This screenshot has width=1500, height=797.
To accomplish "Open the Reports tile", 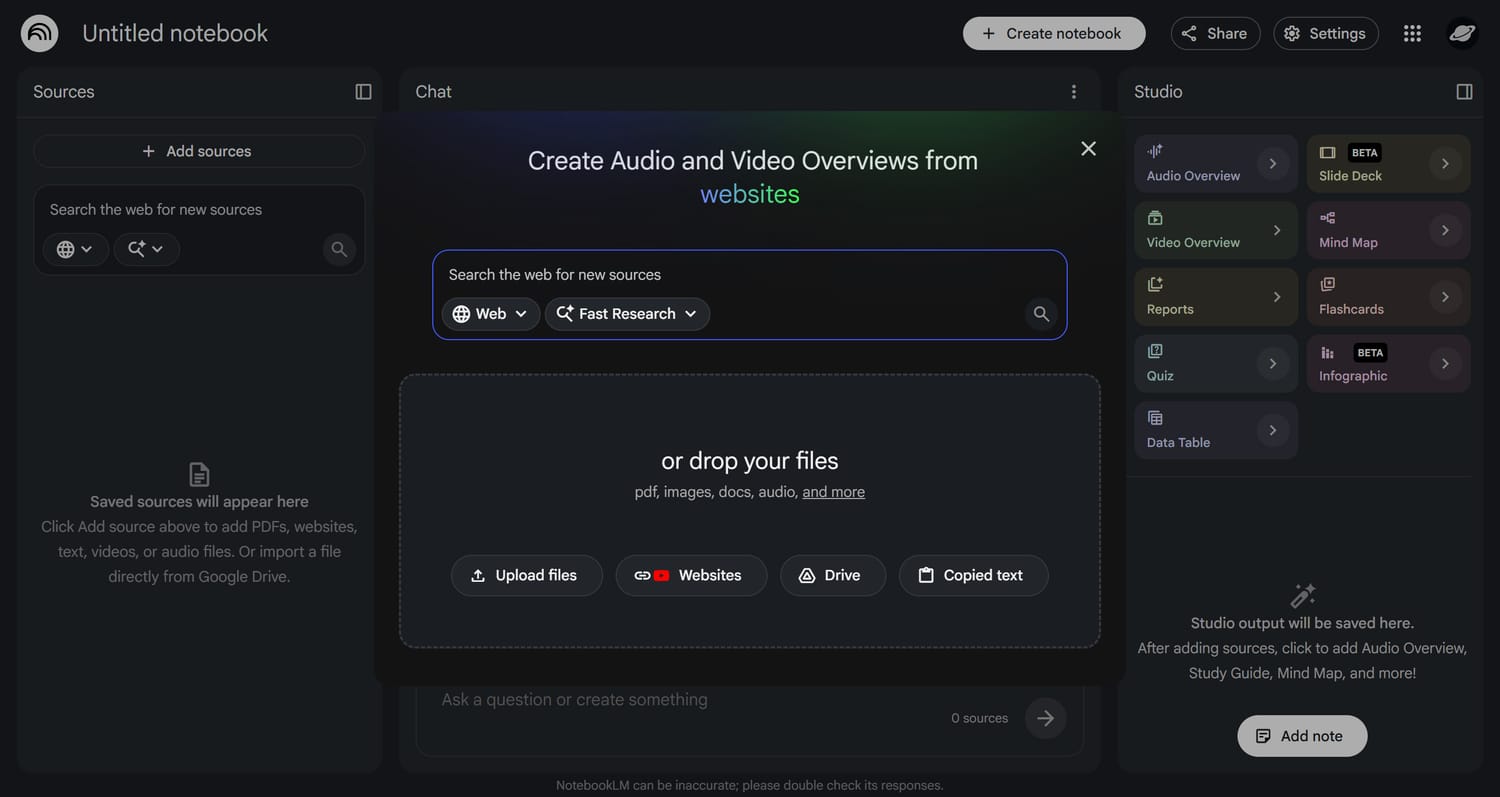I will pyautogui.click(x=1216, y=297).
